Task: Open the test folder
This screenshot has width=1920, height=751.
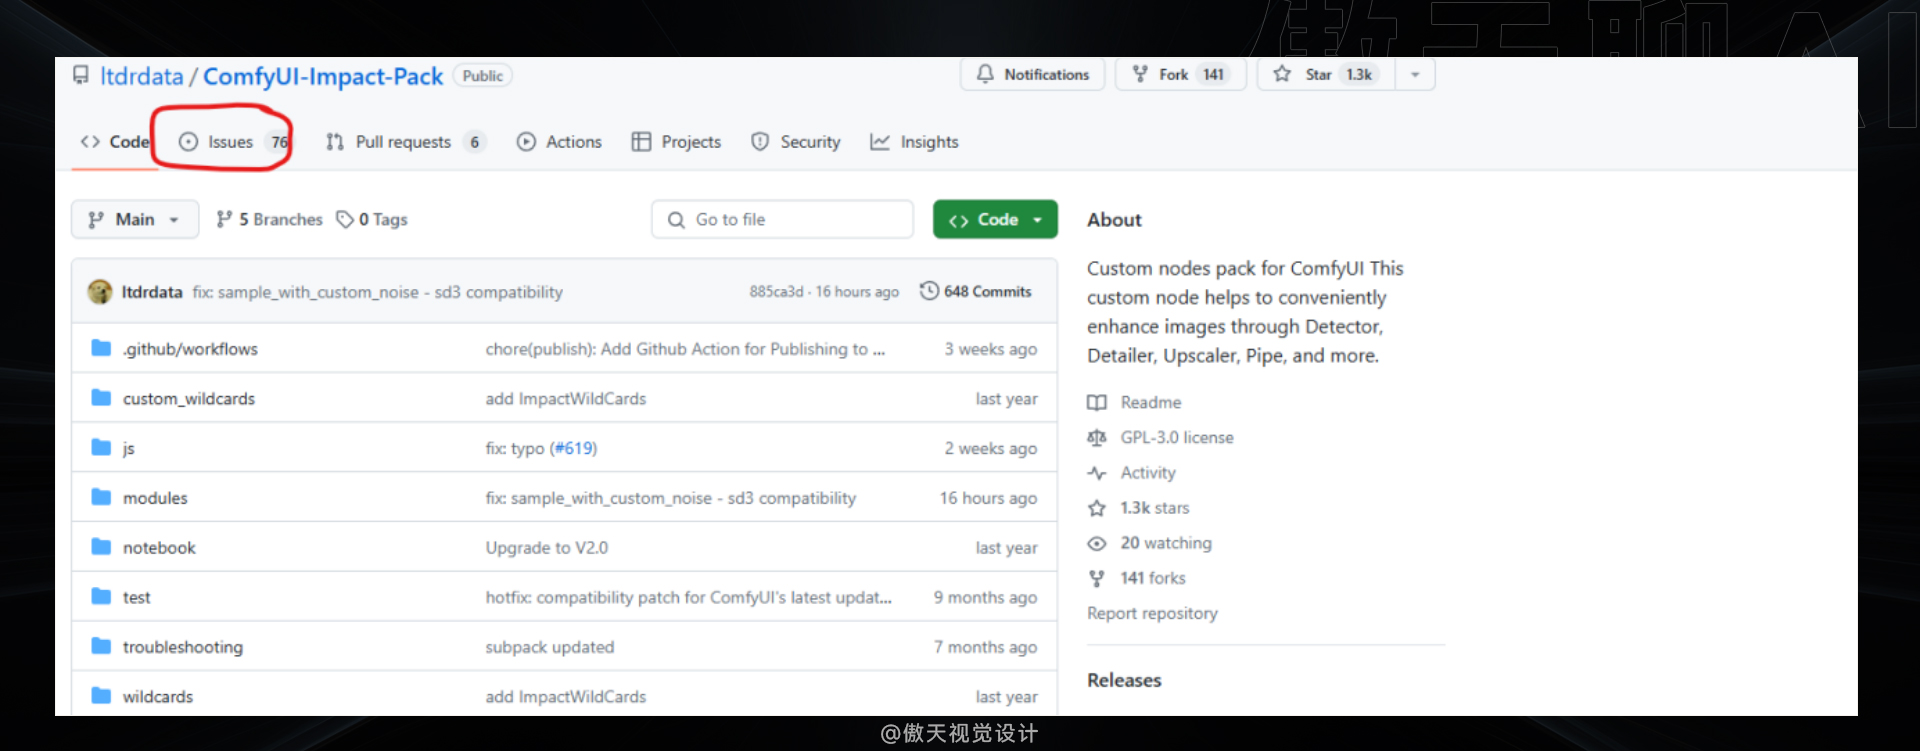Action: coord(137,598)
